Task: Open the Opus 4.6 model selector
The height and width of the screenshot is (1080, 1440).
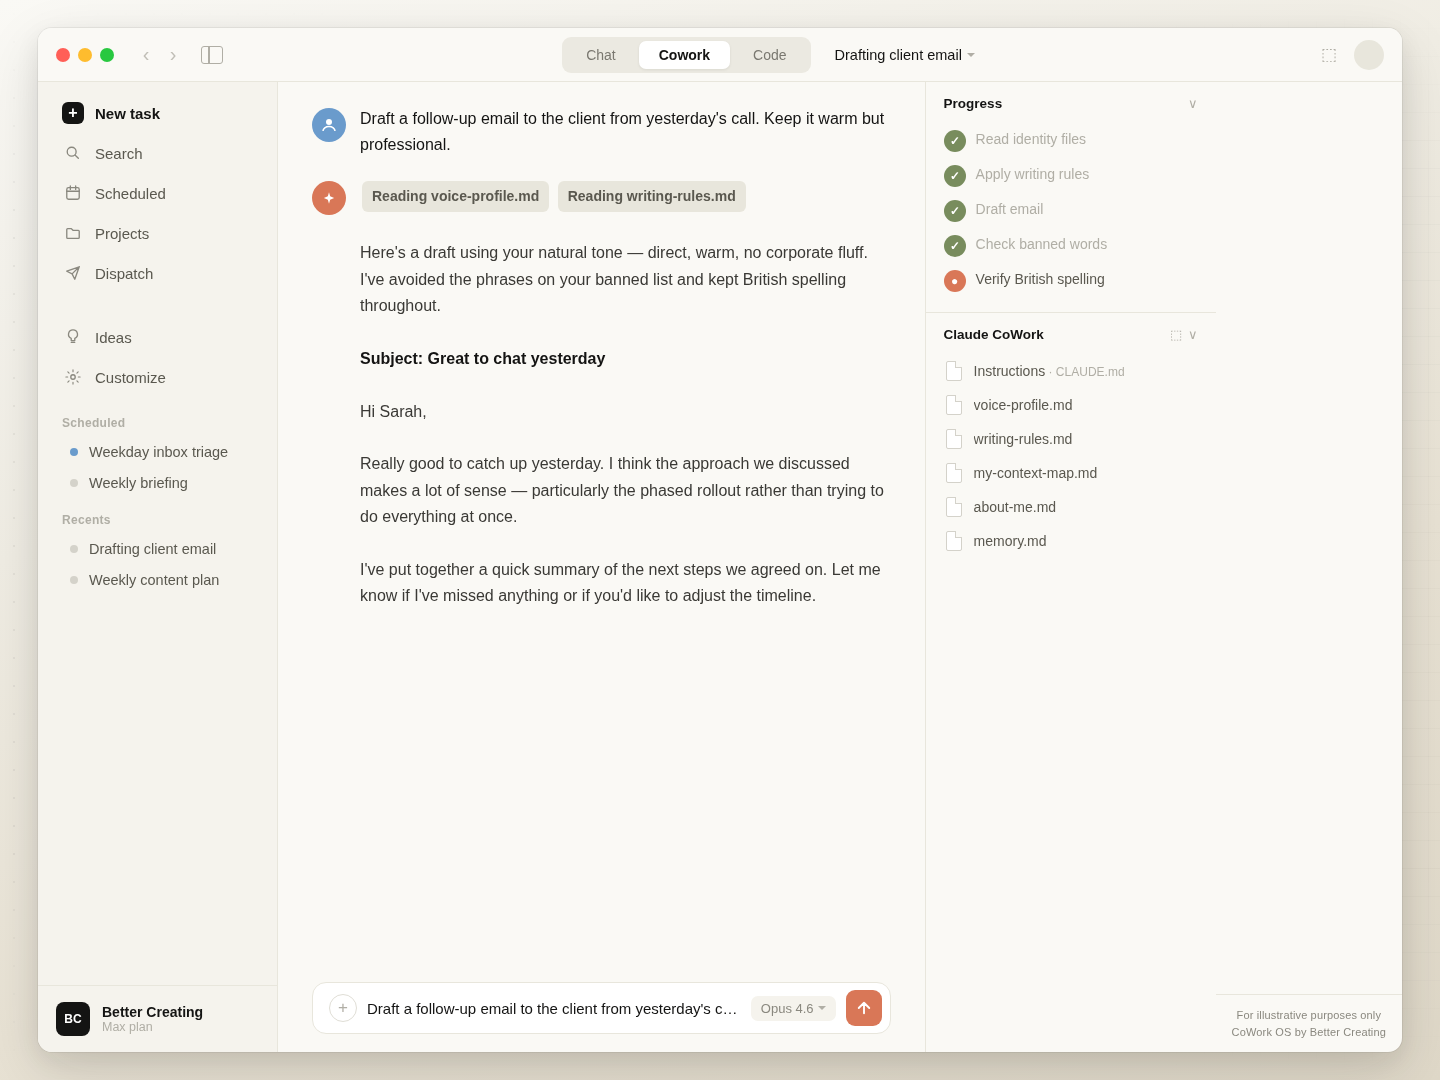Action: (793, 1008)
